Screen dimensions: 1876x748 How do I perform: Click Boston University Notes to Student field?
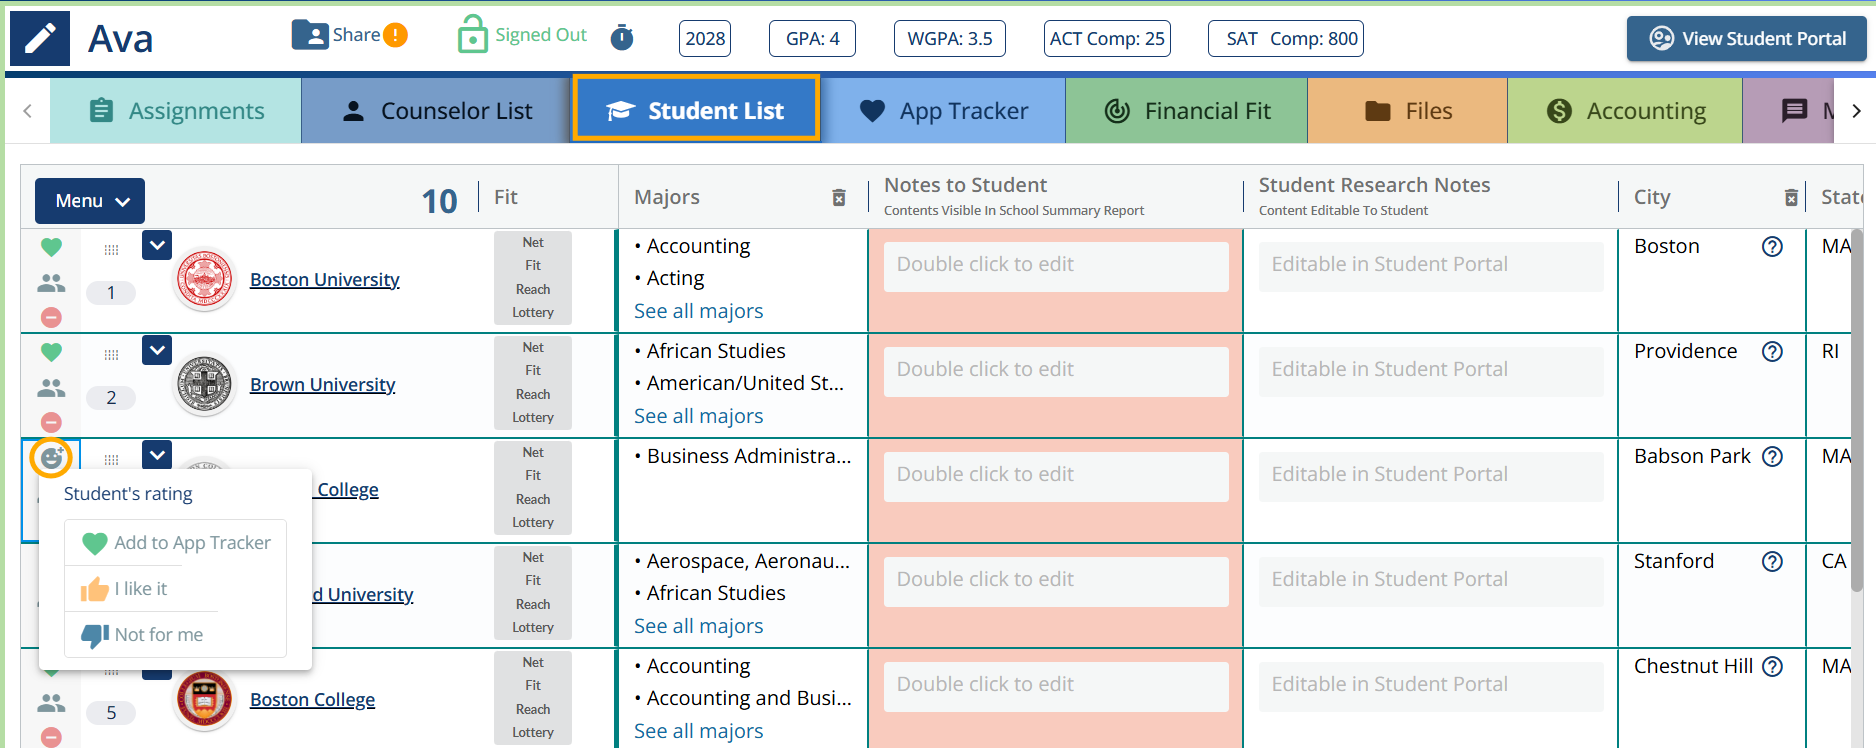click(x=1056, y=266)
